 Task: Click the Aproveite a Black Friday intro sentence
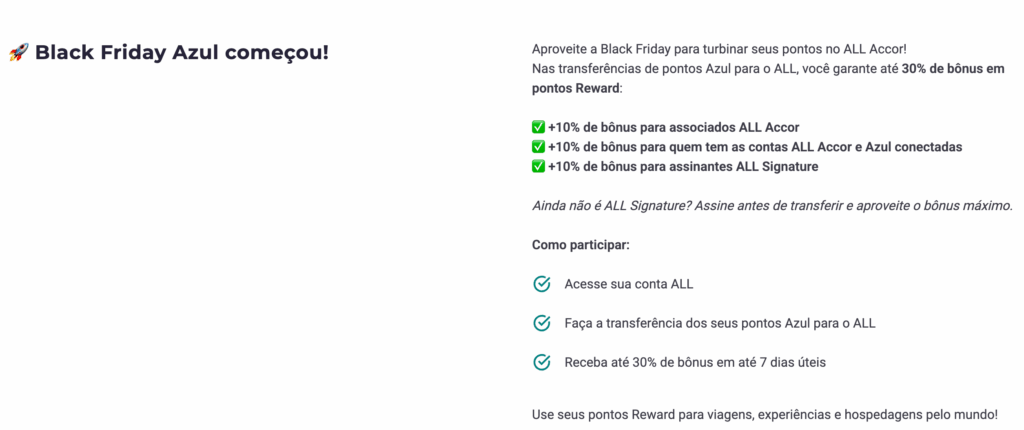[x=719, y=49]
